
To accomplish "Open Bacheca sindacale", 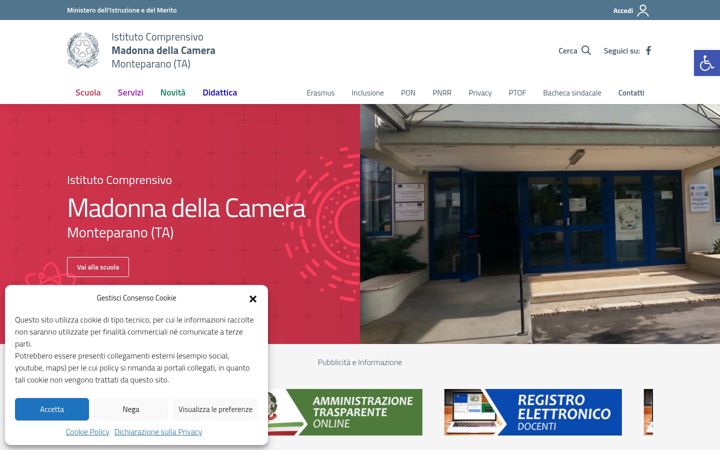I will point(572,93).
